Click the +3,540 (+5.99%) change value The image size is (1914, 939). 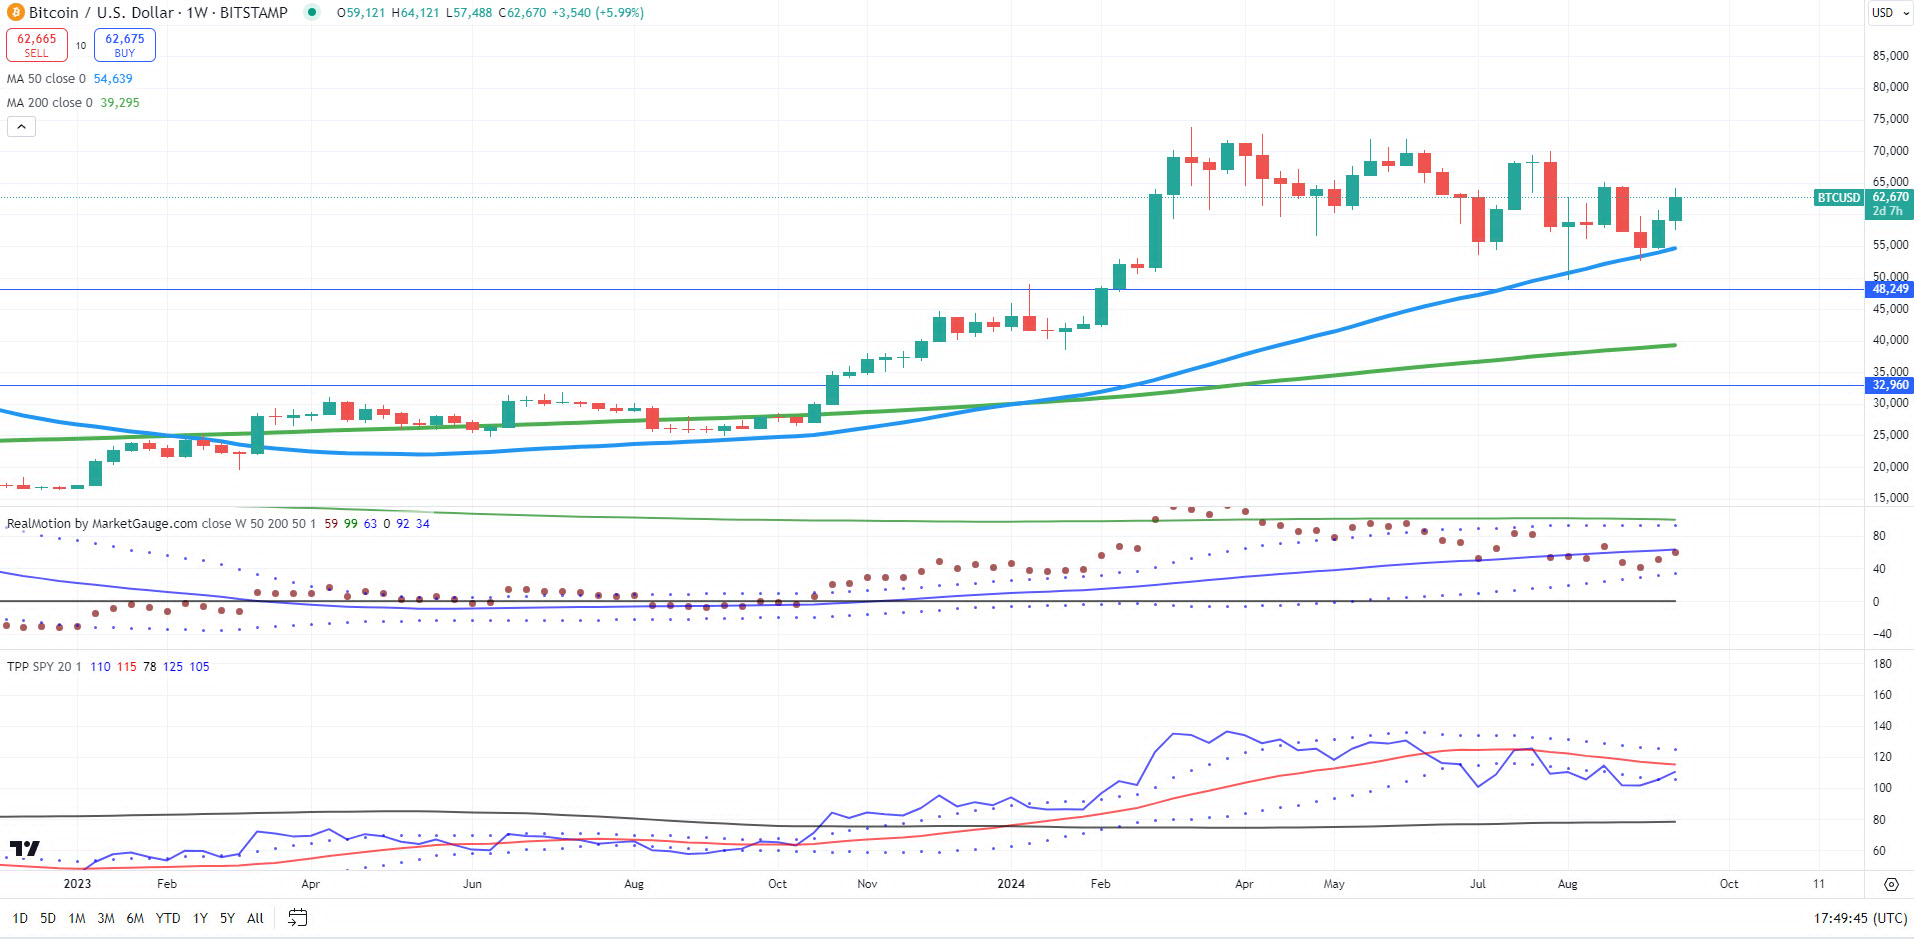pyautogui.click(x=598, y=13)
